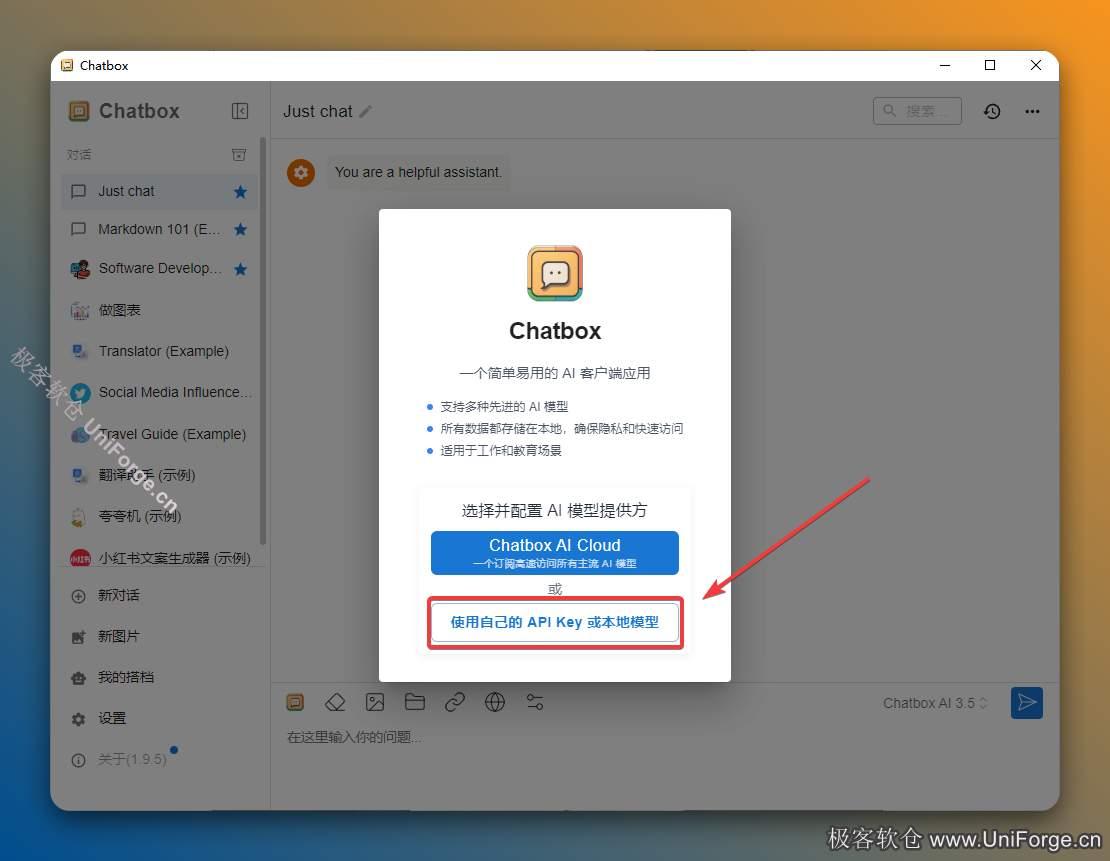
Task: Open the Just chat conversation
Action: click(x=160, y=191)
